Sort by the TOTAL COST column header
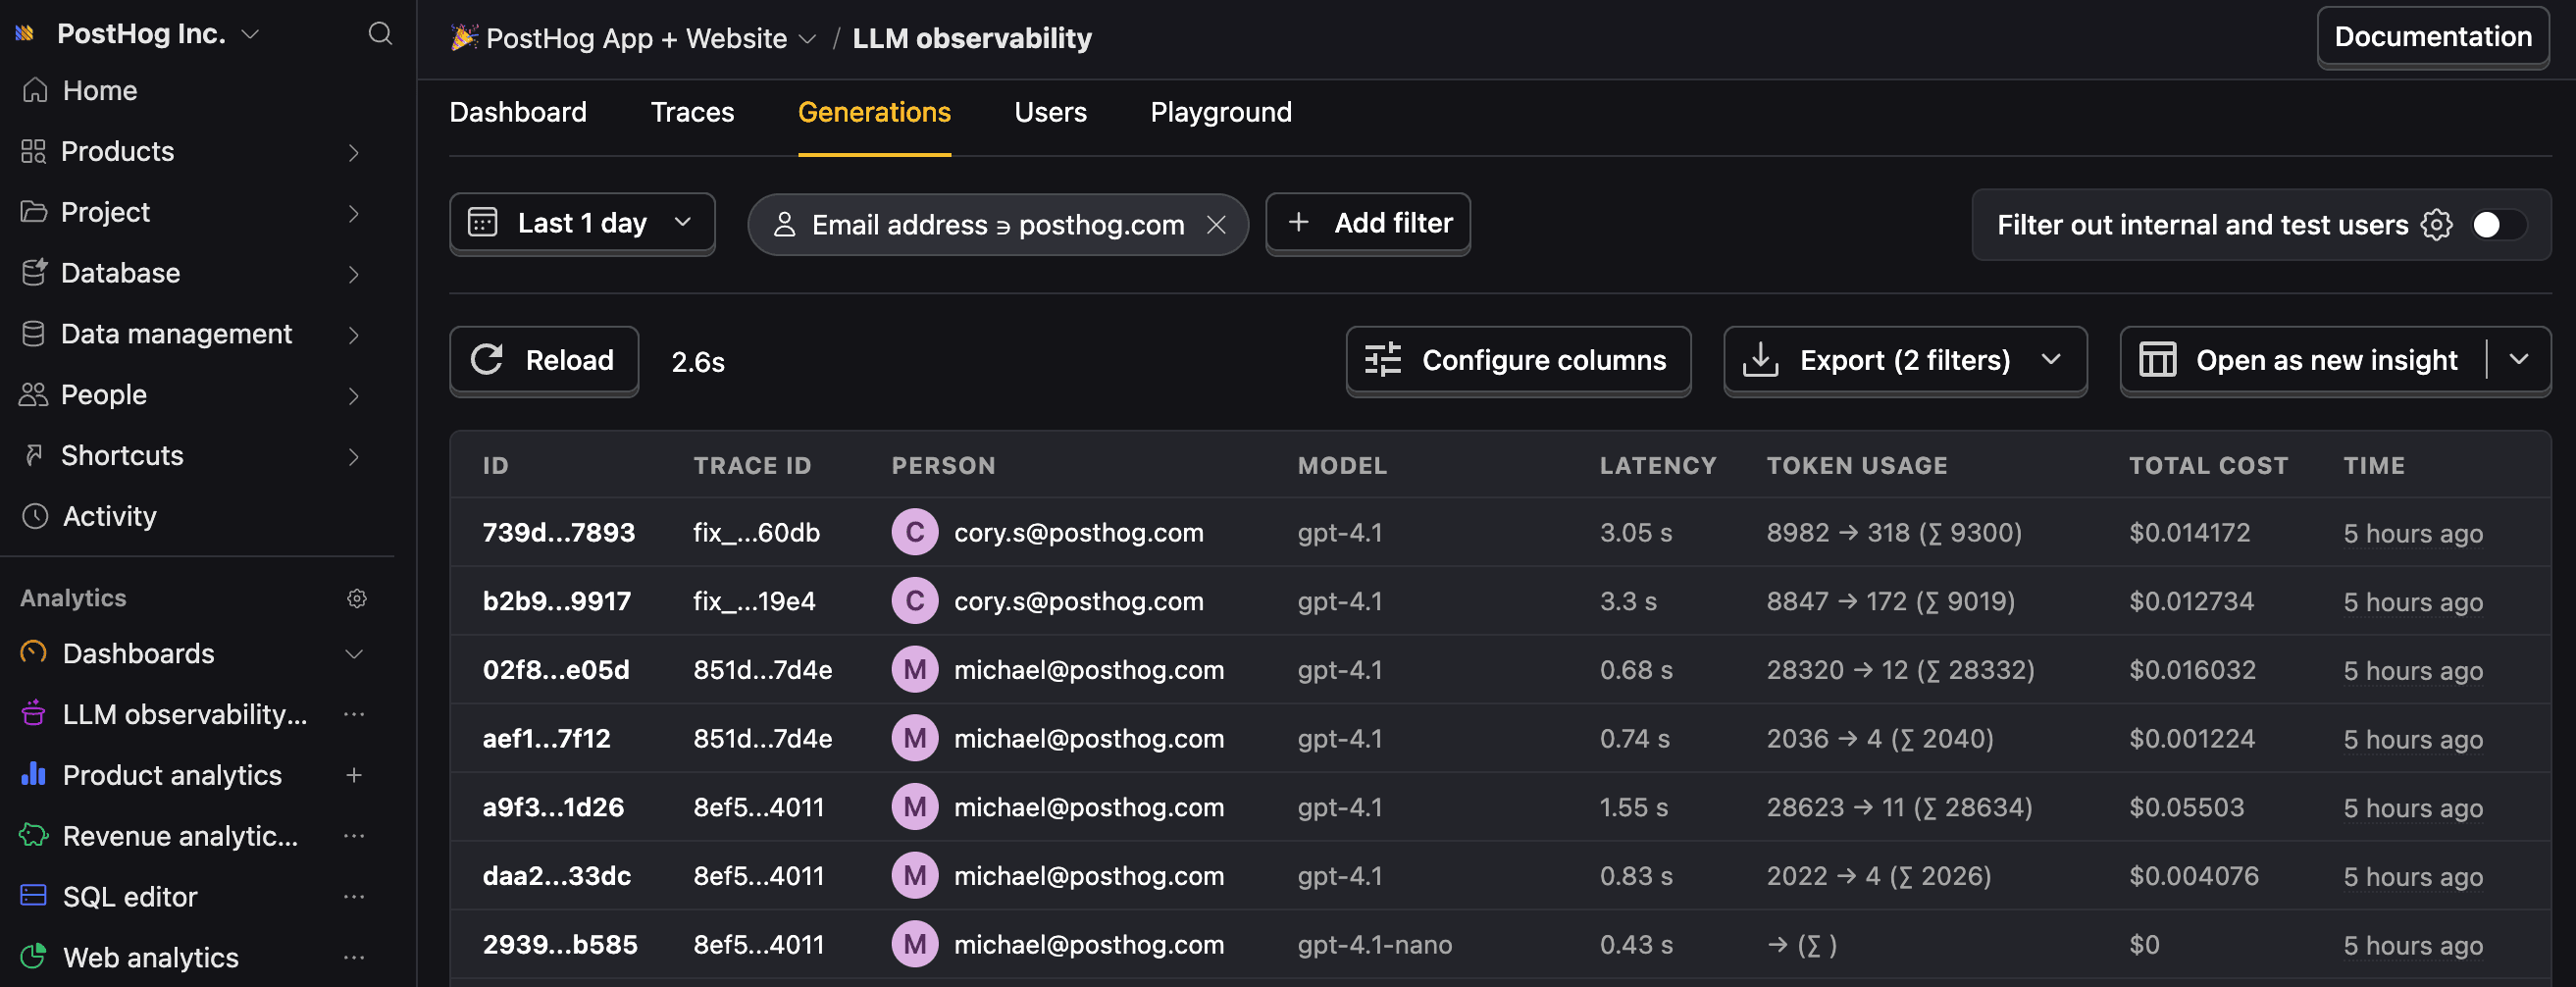 (x=2208, y=466)
